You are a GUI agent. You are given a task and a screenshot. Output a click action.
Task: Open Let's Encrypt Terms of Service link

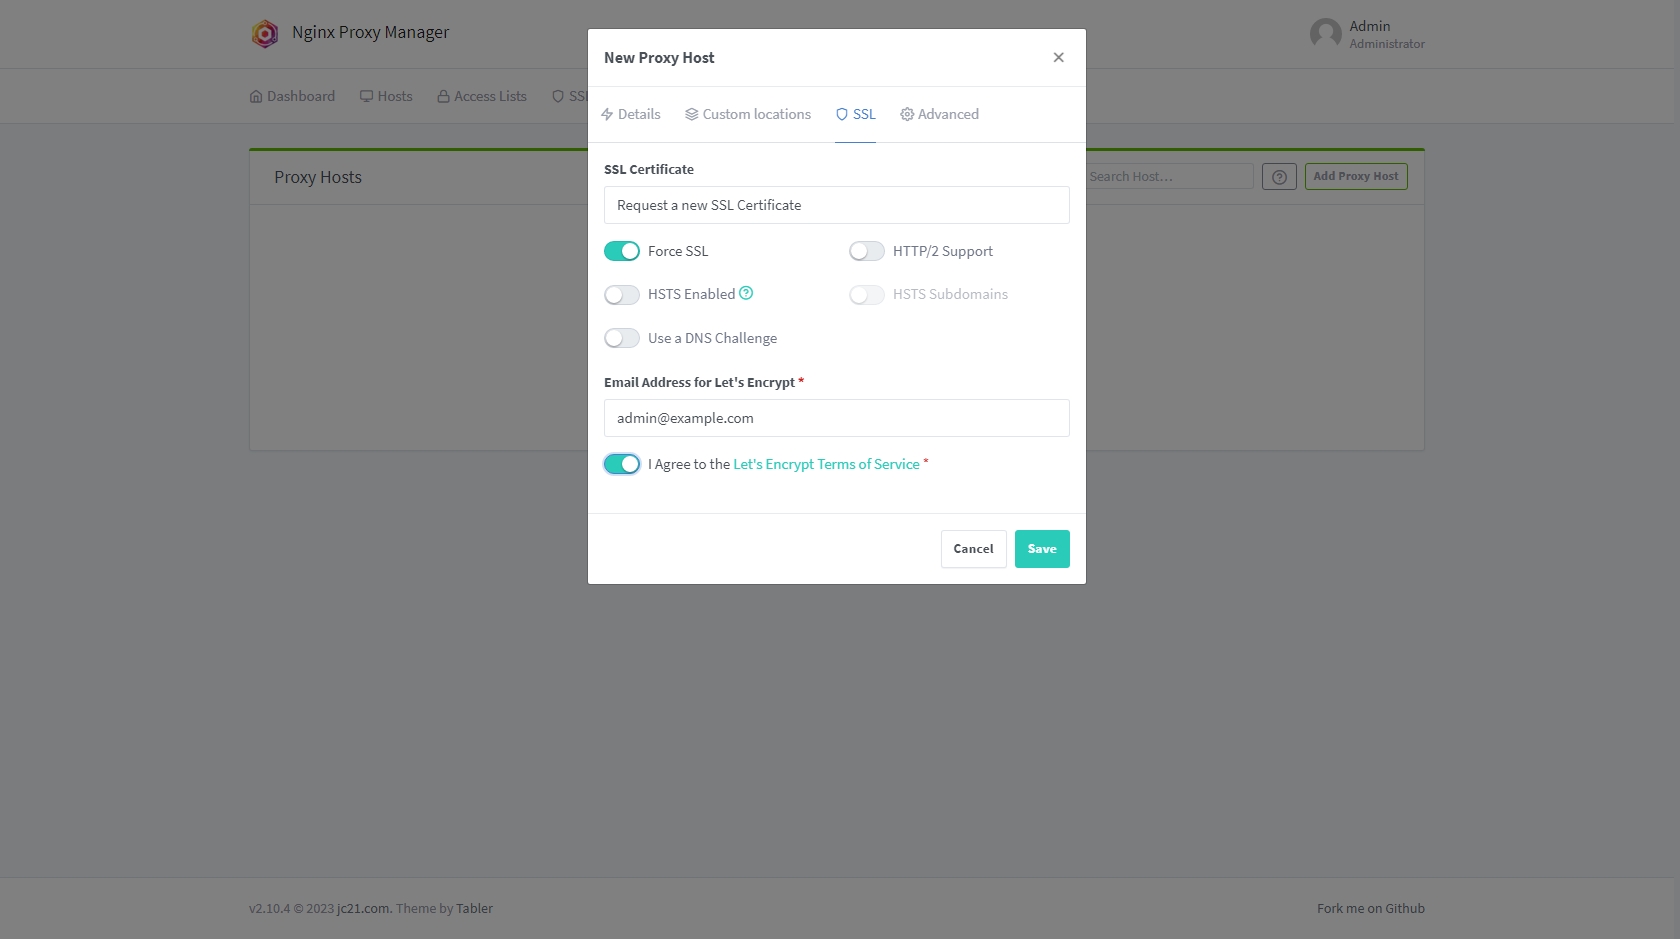(x=826, y=464)
